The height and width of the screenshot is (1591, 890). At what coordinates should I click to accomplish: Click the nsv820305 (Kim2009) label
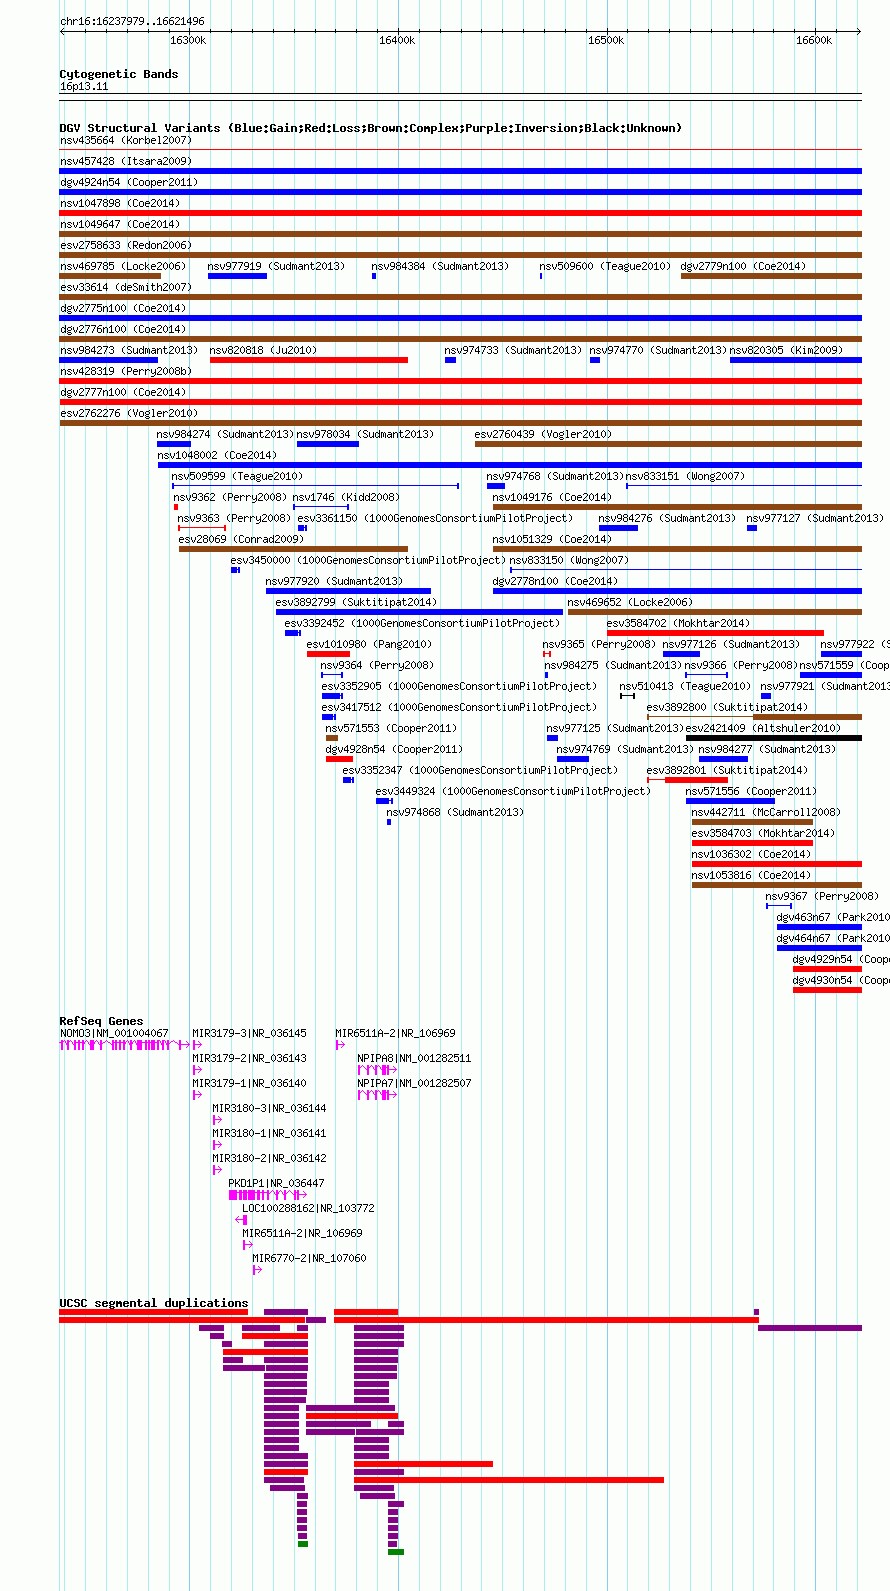click(786, 350)
